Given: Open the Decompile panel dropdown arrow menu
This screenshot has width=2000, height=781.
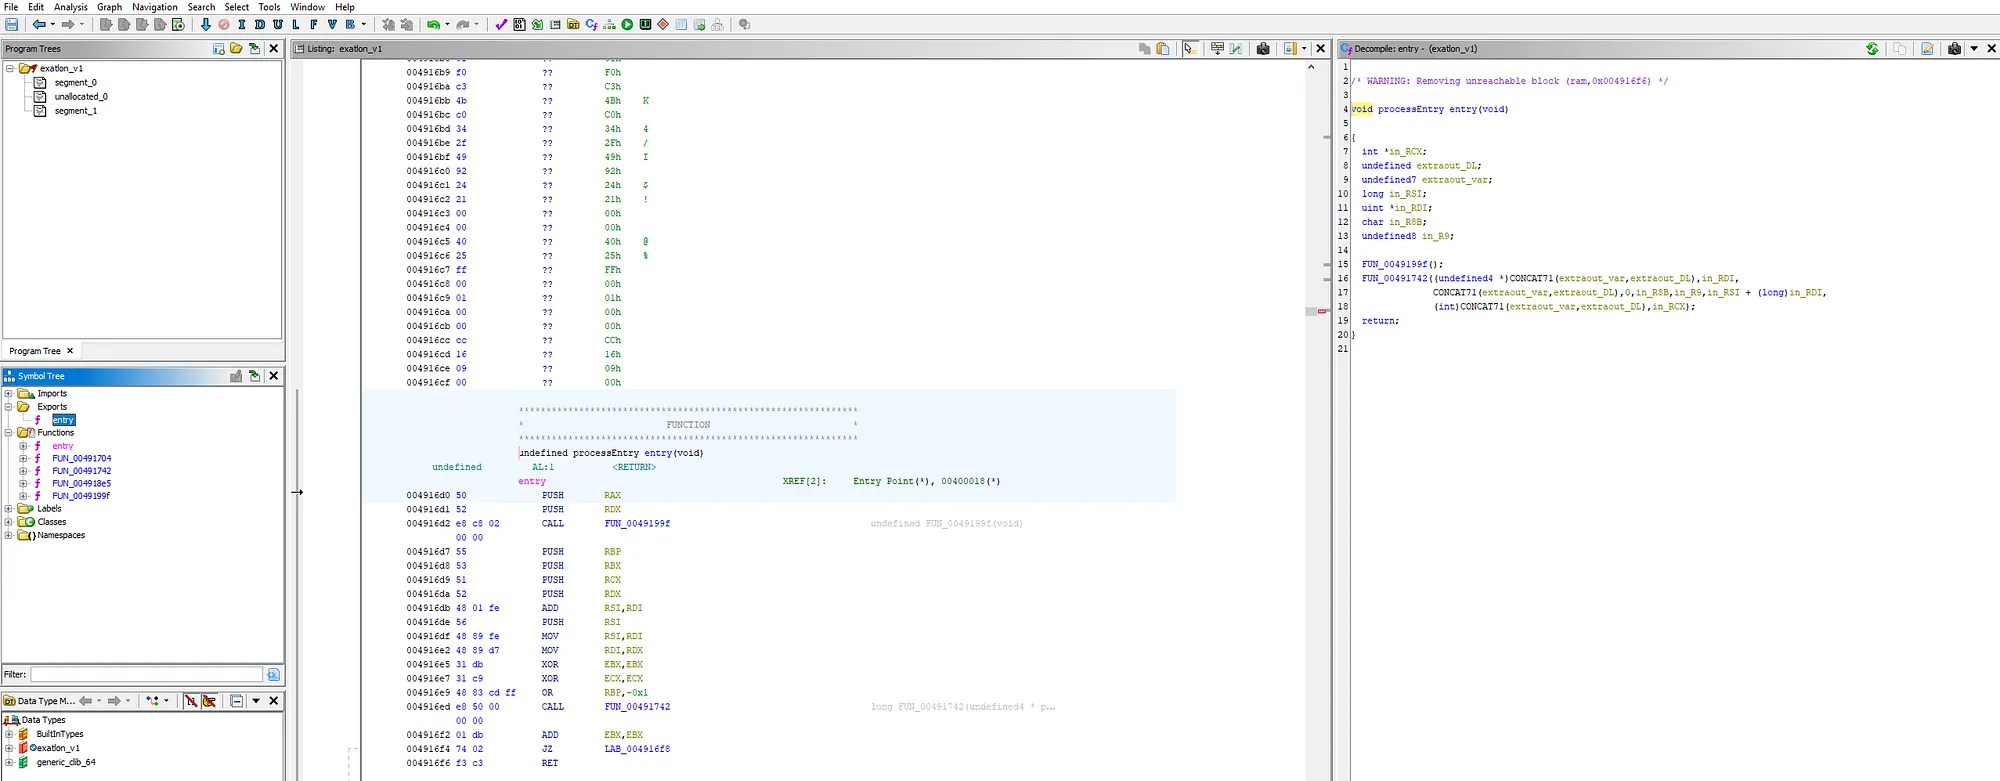Looking at the screenshot, I should point(1974,49).
